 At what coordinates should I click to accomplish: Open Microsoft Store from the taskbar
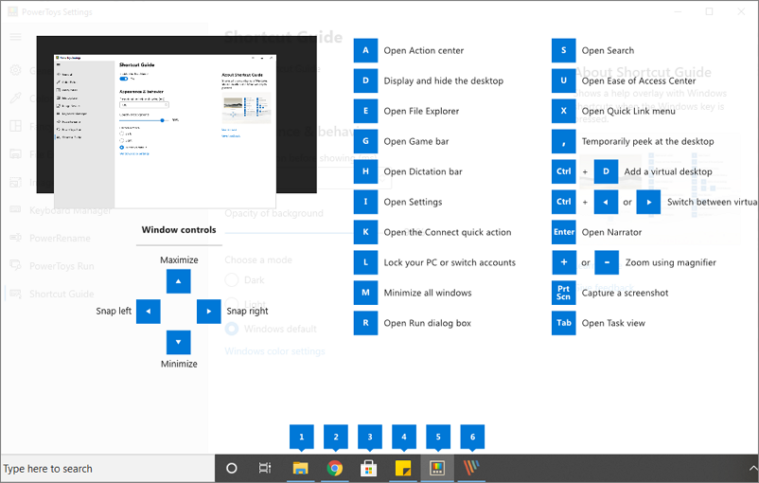click(x=369, y=468)
